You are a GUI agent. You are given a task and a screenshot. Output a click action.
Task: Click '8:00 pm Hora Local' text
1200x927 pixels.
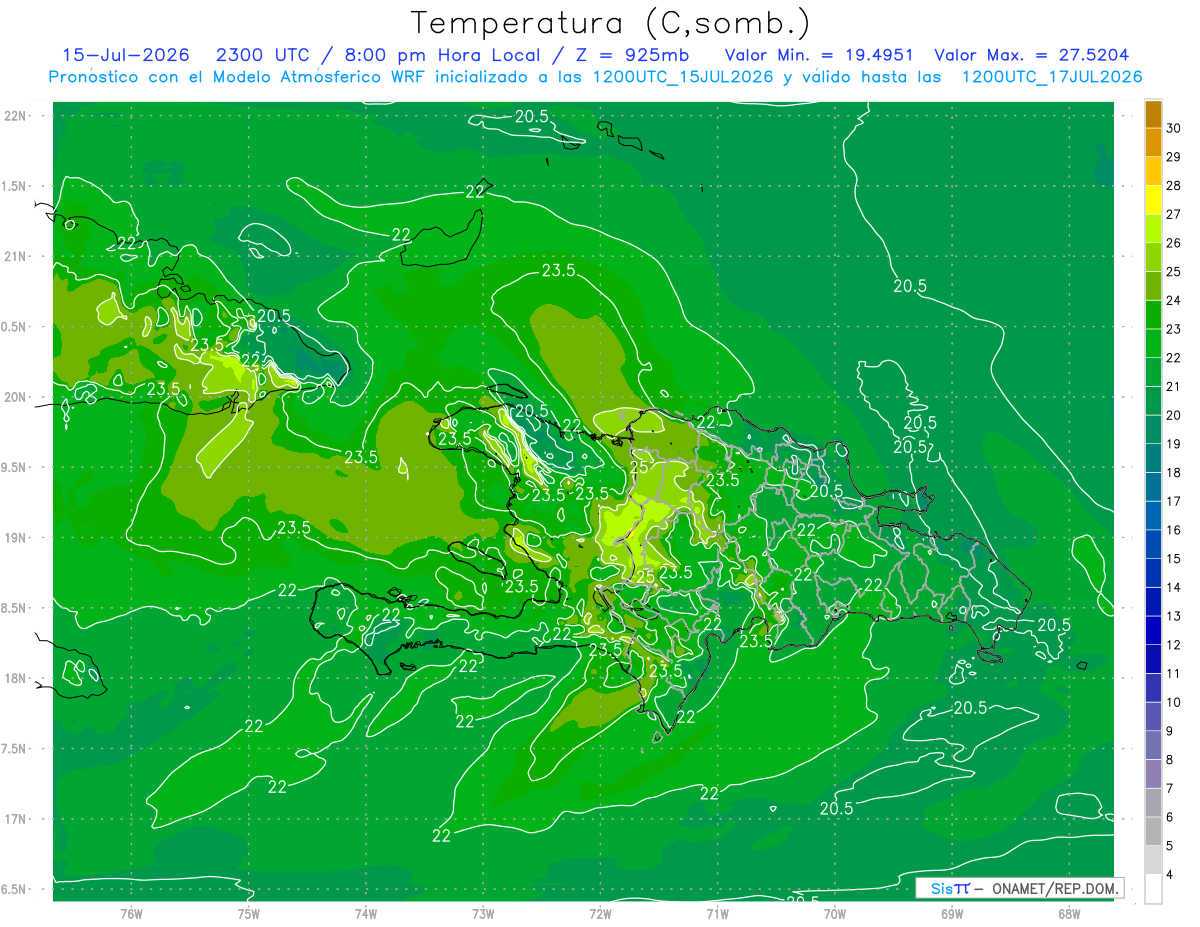tap(440, 55)
